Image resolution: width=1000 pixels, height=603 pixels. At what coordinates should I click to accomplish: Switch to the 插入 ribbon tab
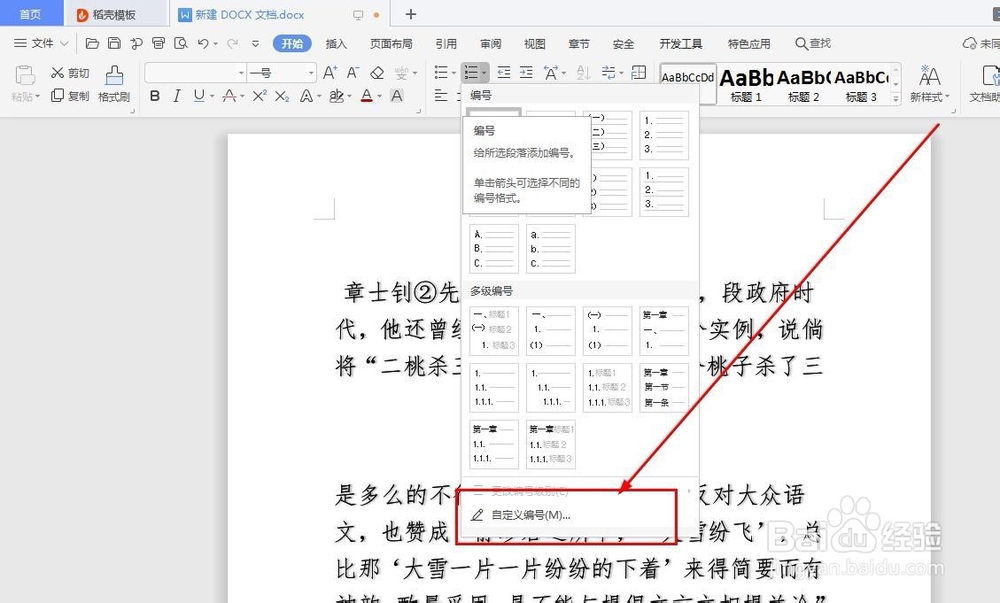tap(336, 43)
